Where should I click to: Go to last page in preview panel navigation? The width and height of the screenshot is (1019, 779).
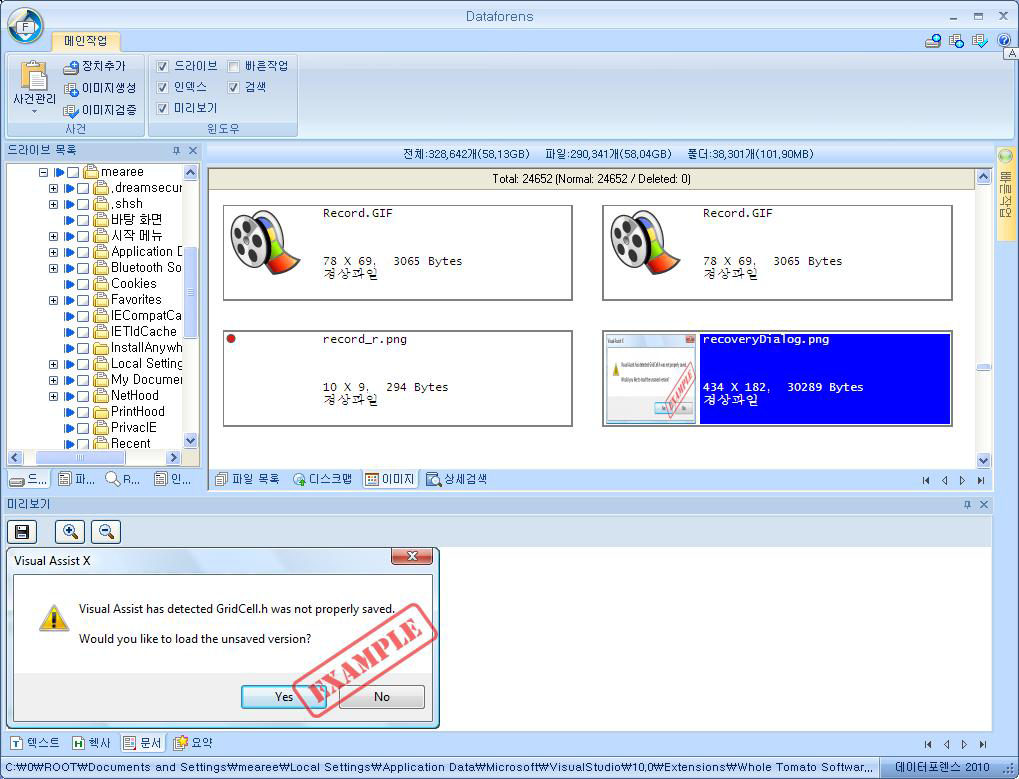click(x=983, y=744)
